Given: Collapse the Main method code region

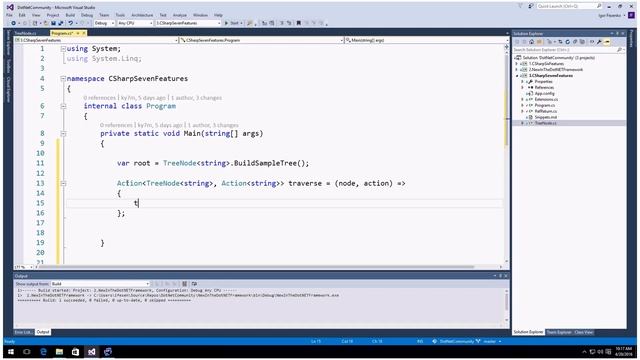Looking at the screenshot, I should [x=63, y=133].
